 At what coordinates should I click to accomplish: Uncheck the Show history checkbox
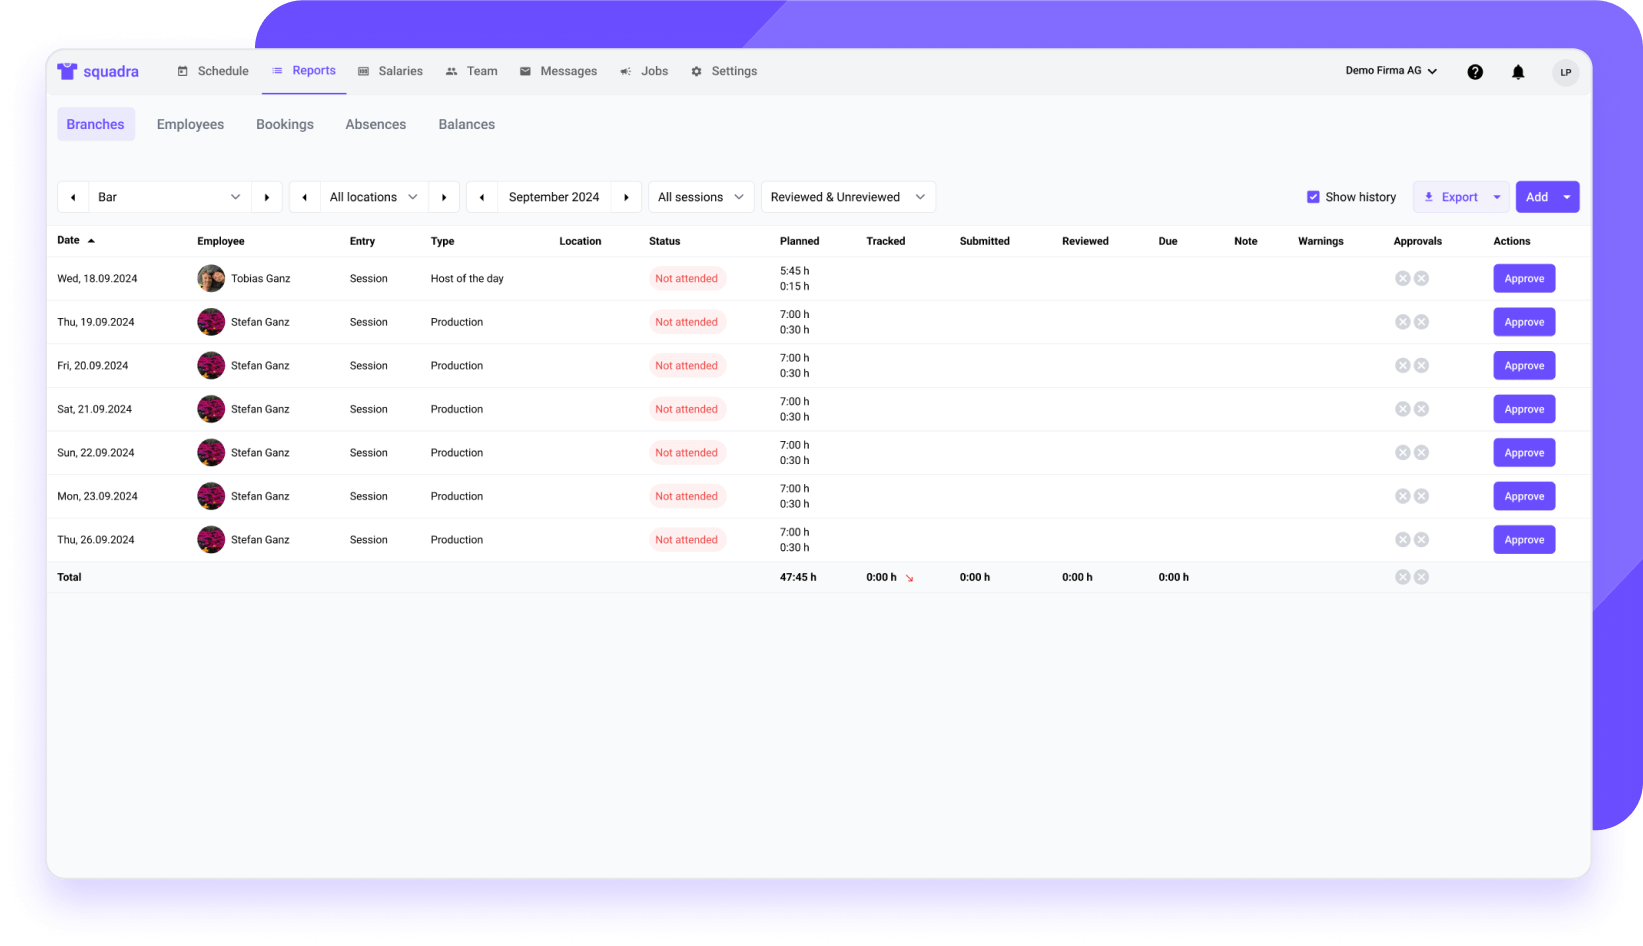pos(1313,197)
